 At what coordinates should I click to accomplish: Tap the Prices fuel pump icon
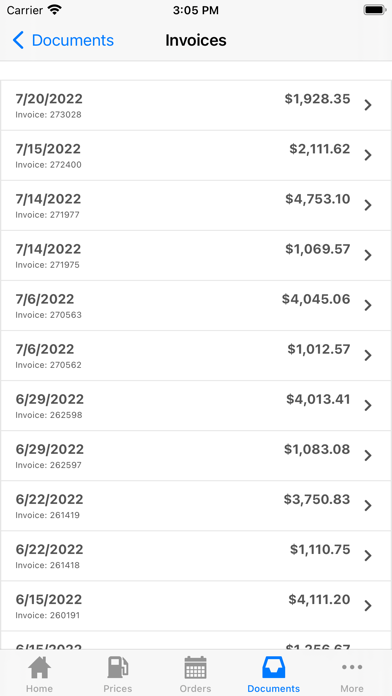coord(118,668)
